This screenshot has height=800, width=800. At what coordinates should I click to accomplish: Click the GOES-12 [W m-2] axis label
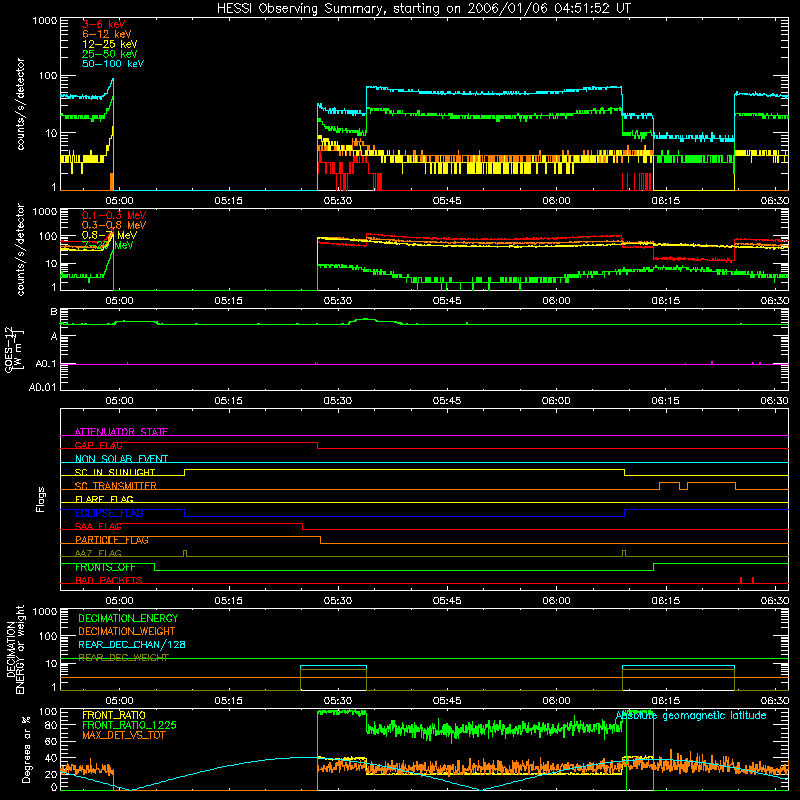coord(13,349)
